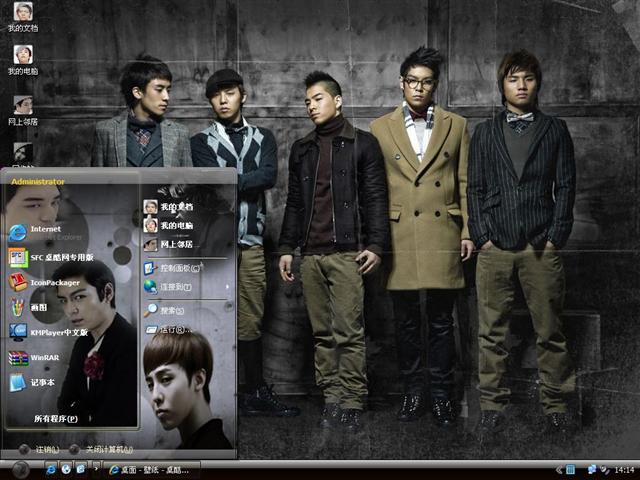Image resolution: width=640 pixels, height=480 pixels.
Task: Expand 所有程序 all programs list
Action: [x=57, y=419]
